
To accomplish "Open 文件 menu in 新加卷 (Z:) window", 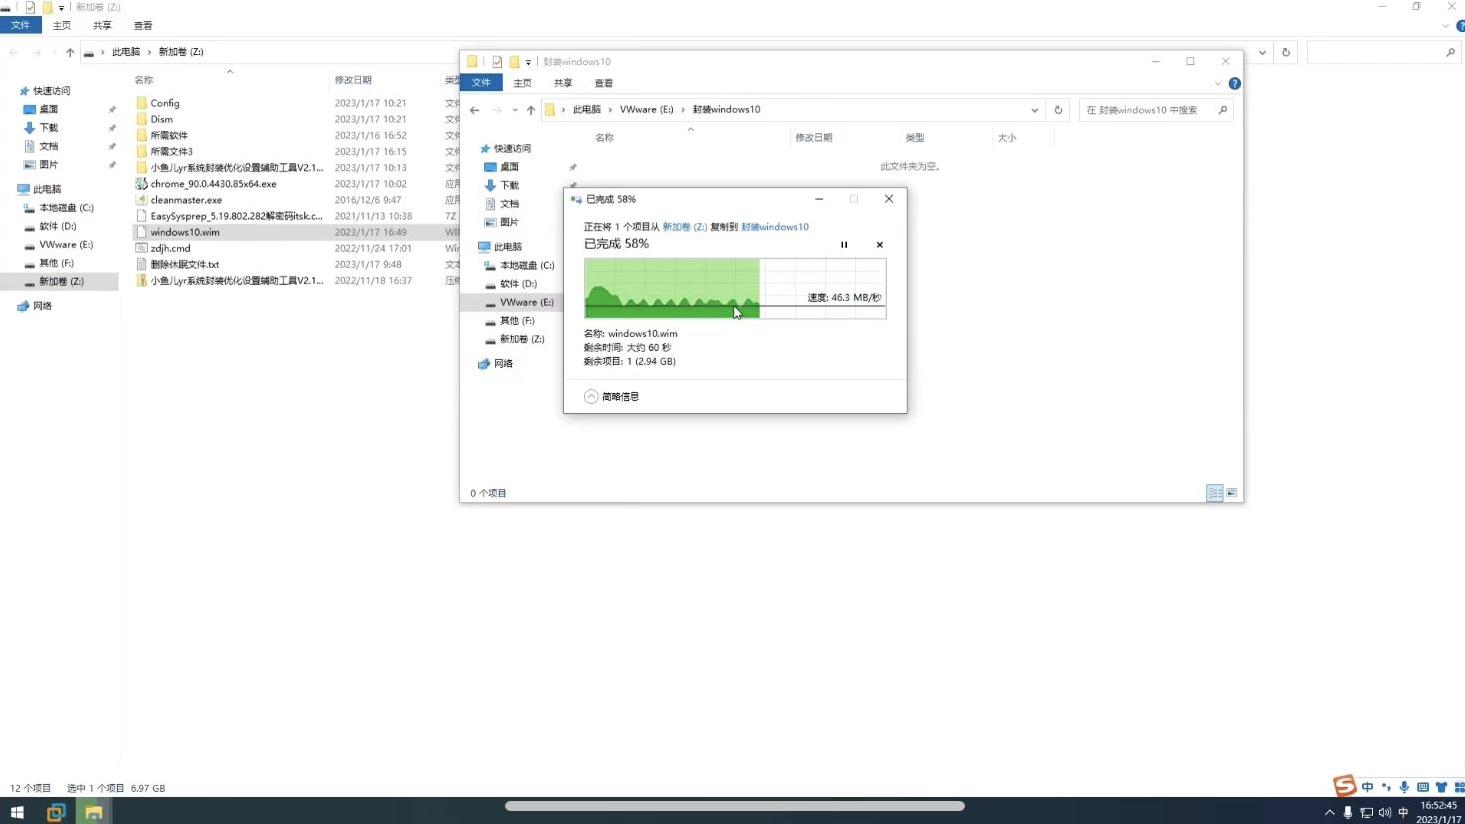I will (20, 25).
